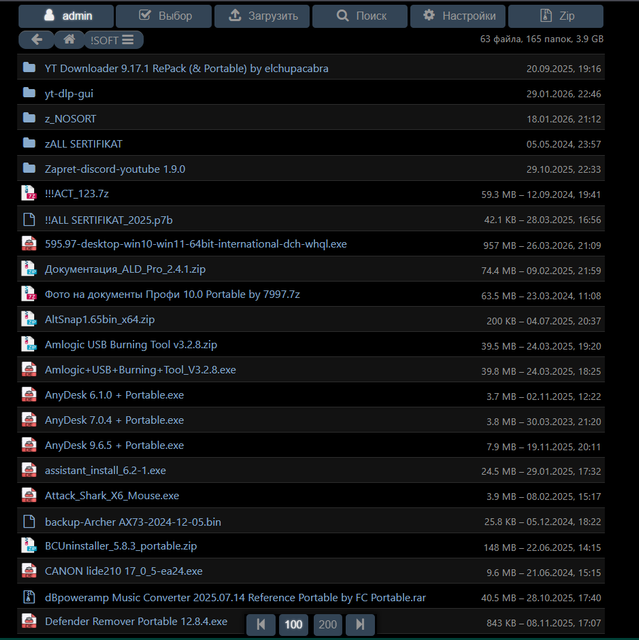Expand the !SOFT breadcrumb menu

pyautogui.click(x=114, y=40)
